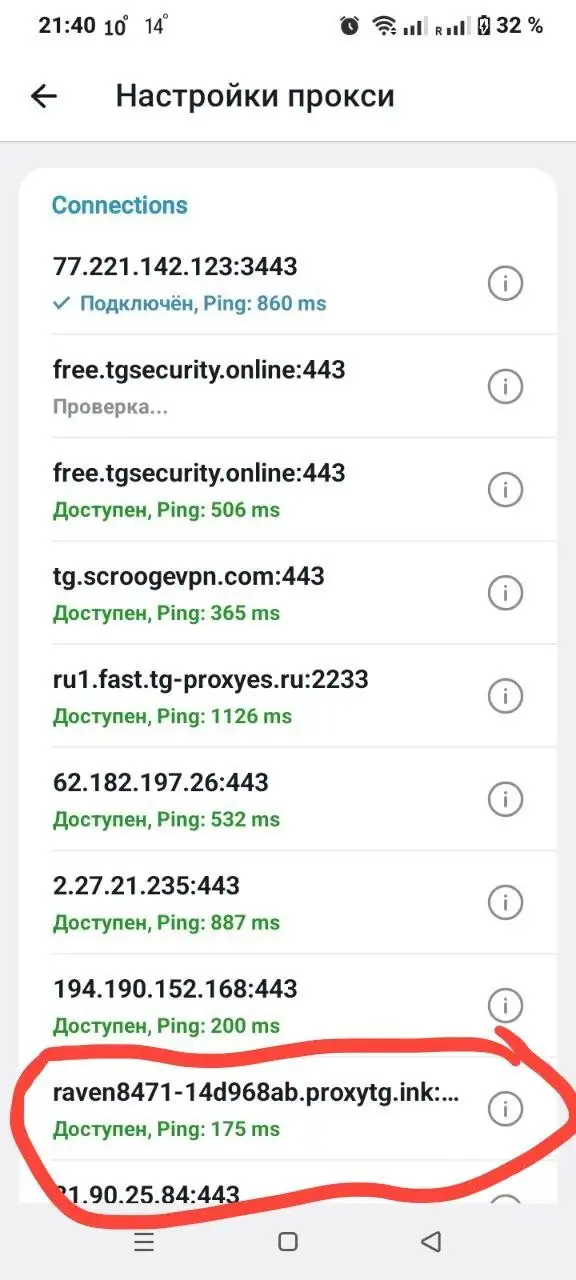
Task: Open recent apps with the menu button
Action: coord(144,1241)
